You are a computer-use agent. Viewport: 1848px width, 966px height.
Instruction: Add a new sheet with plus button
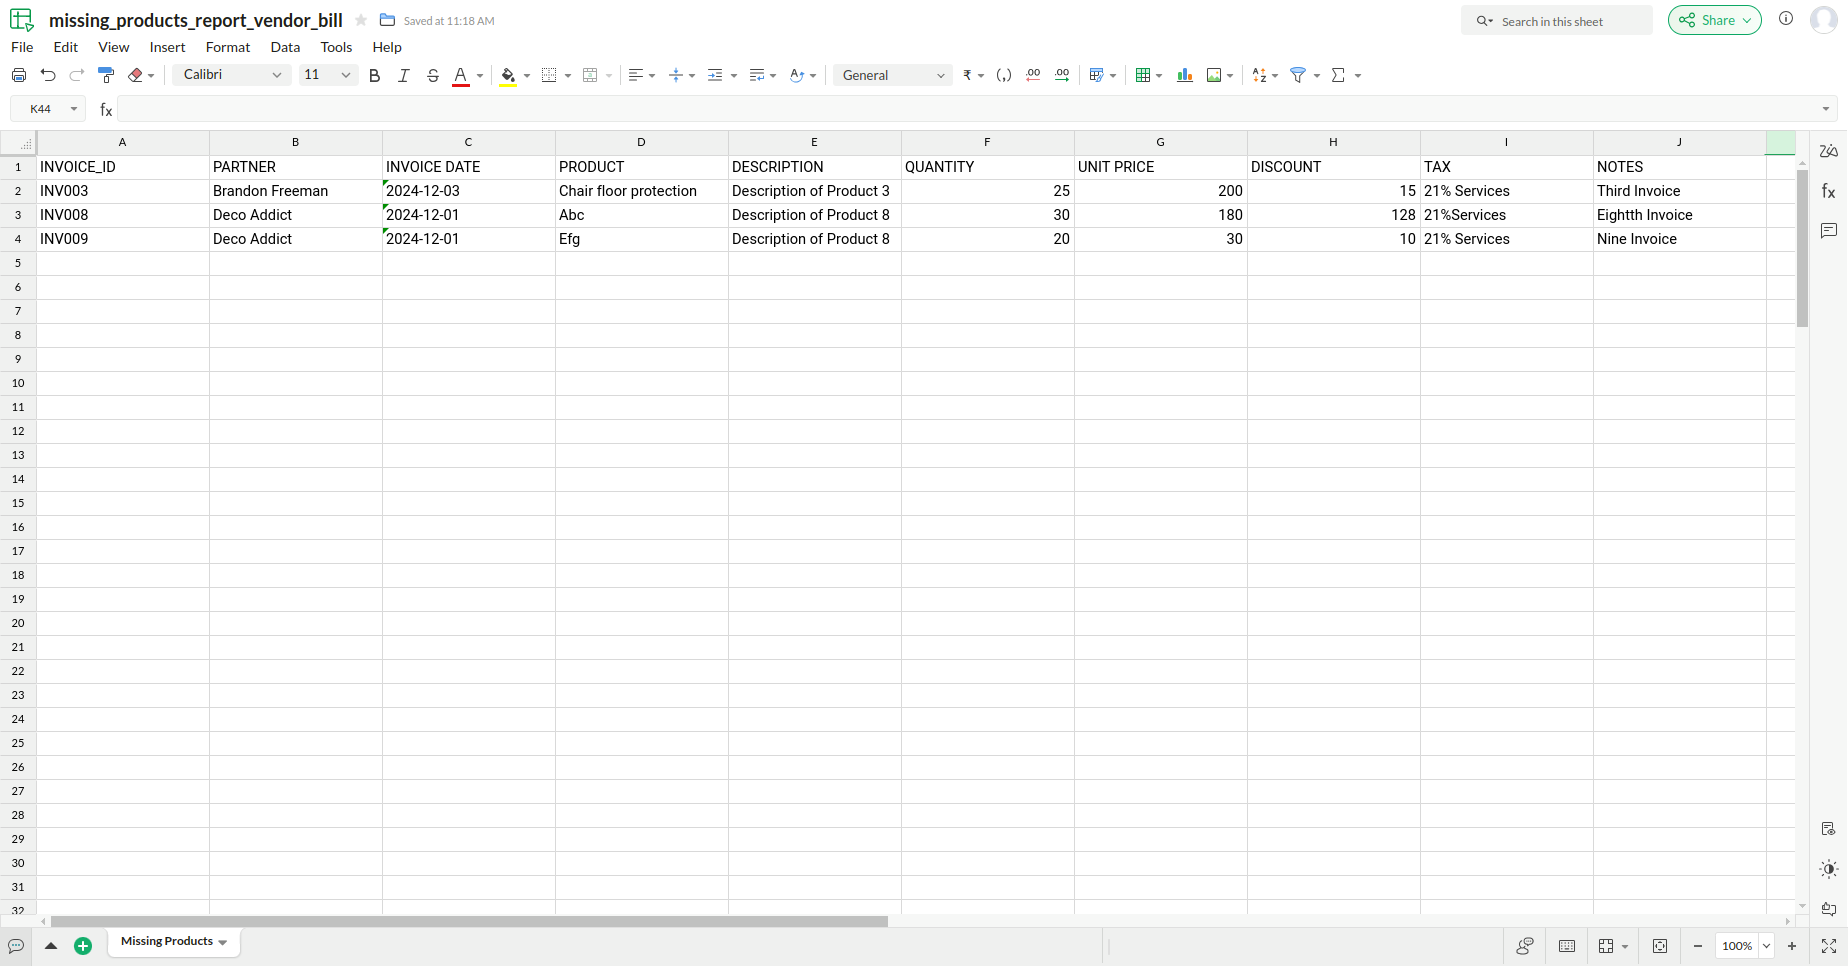83,946
